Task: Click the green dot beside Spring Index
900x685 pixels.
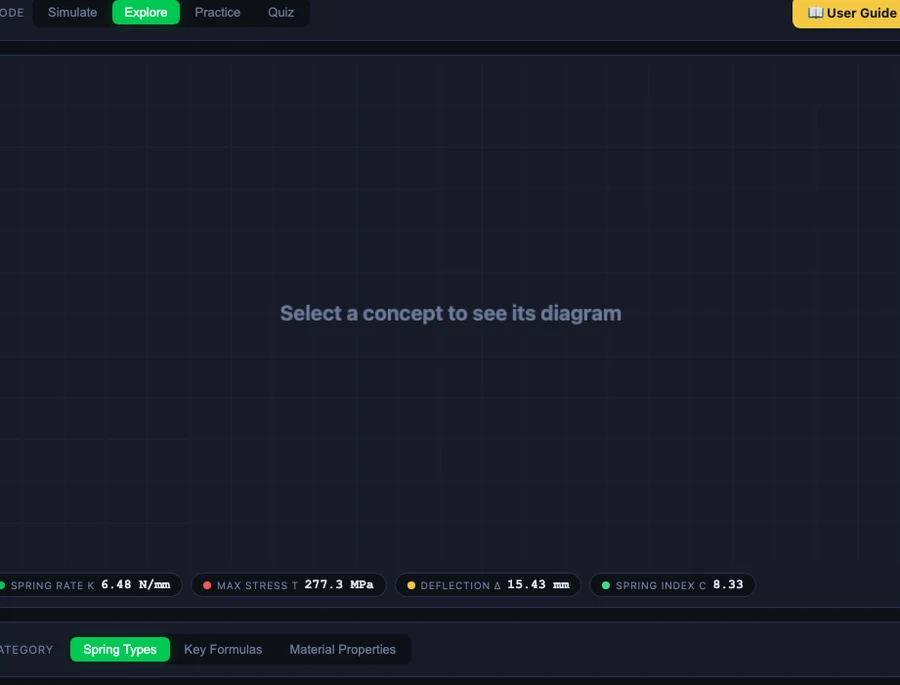Action: [x=606, y=586]
